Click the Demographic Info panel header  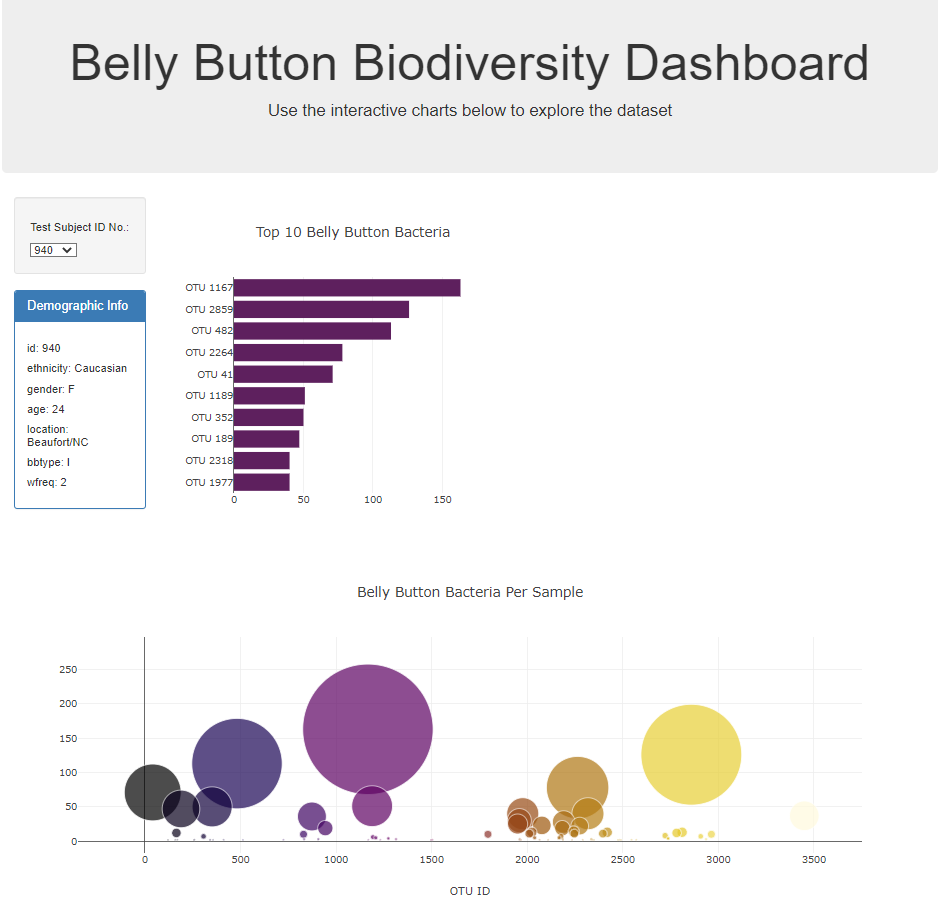(79, 306)
